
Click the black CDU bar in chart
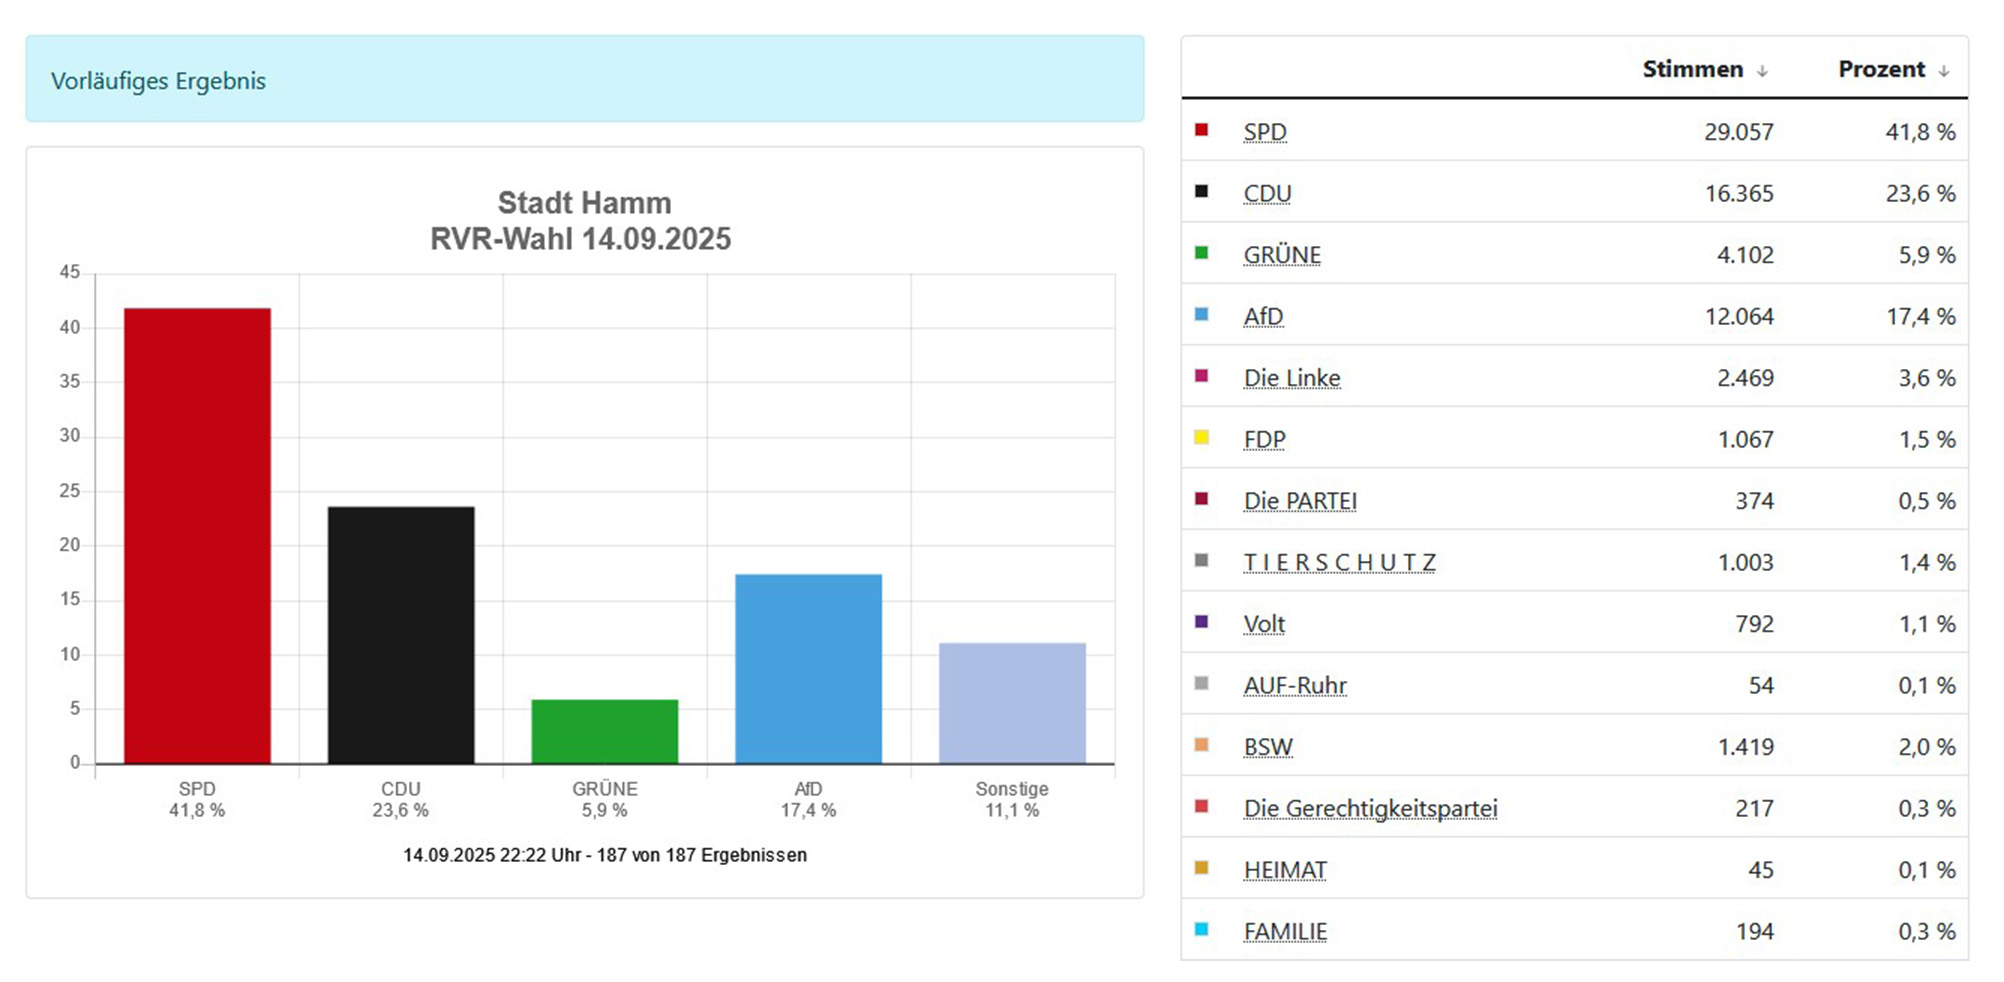(x=401, y=635)
